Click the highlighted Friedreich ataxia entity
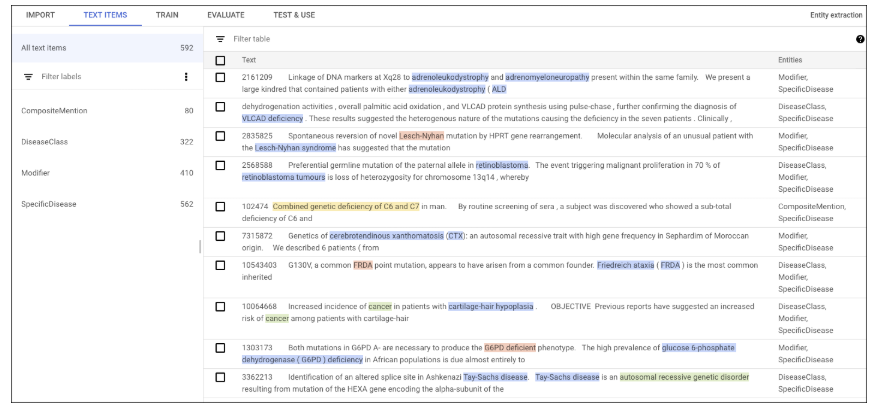 click(625, 265)
